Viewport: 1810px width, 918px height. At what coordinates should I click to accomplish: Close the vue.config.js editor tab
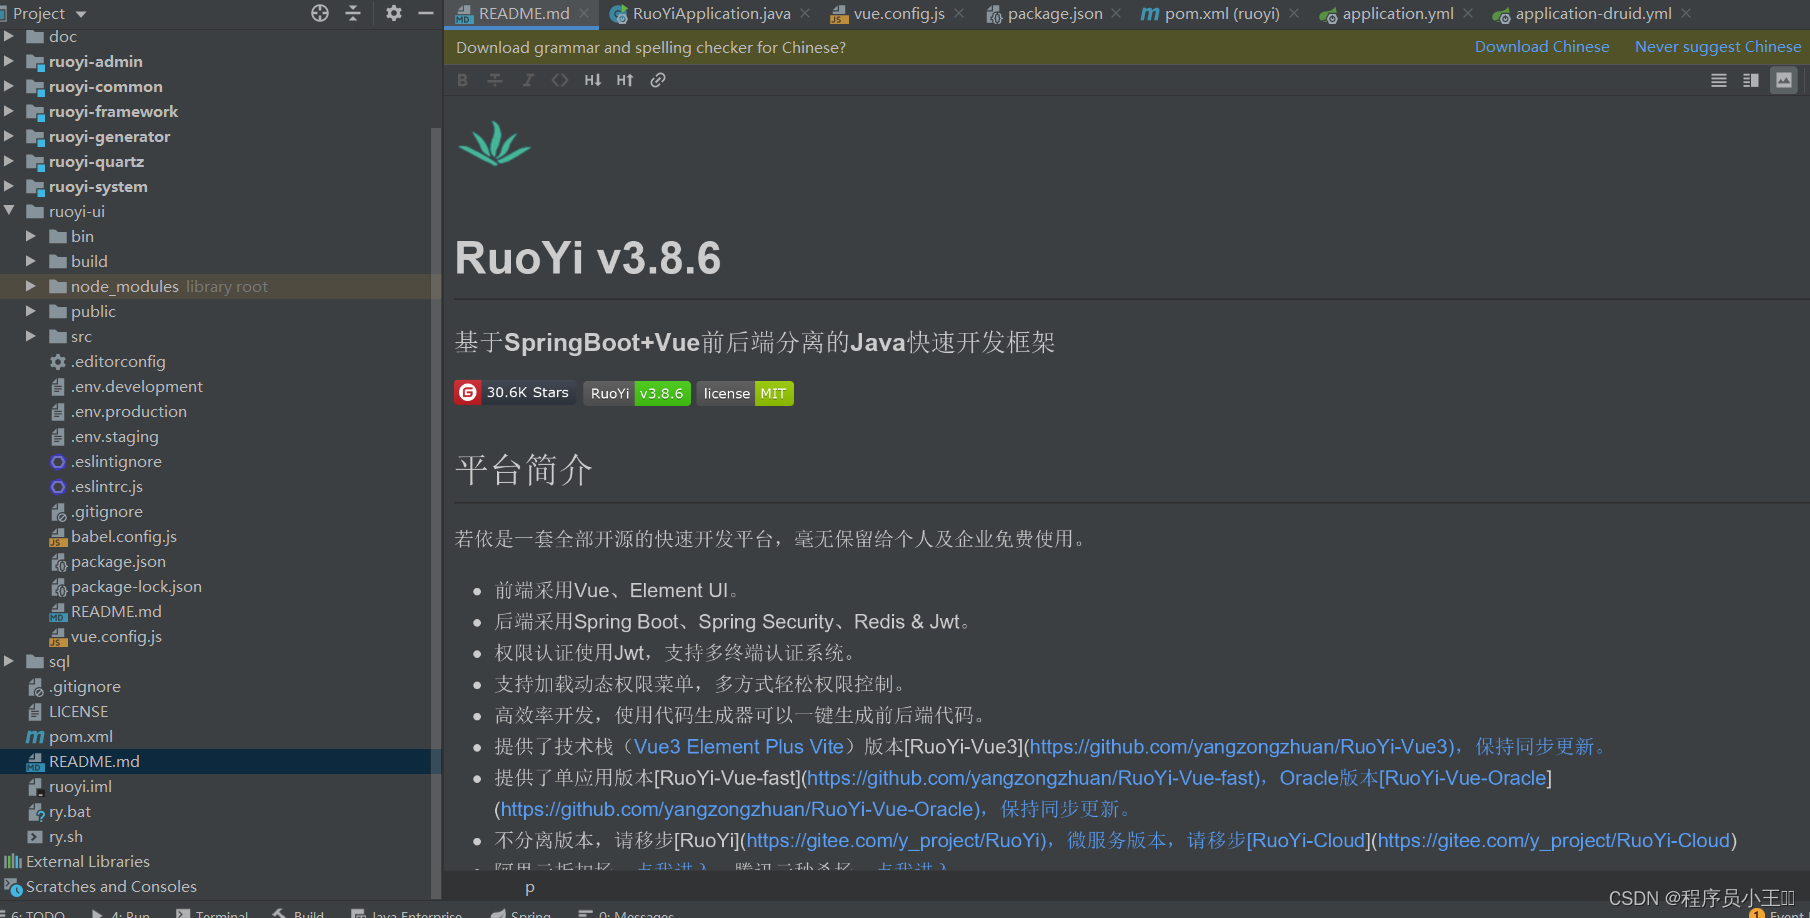pos(959,13)
